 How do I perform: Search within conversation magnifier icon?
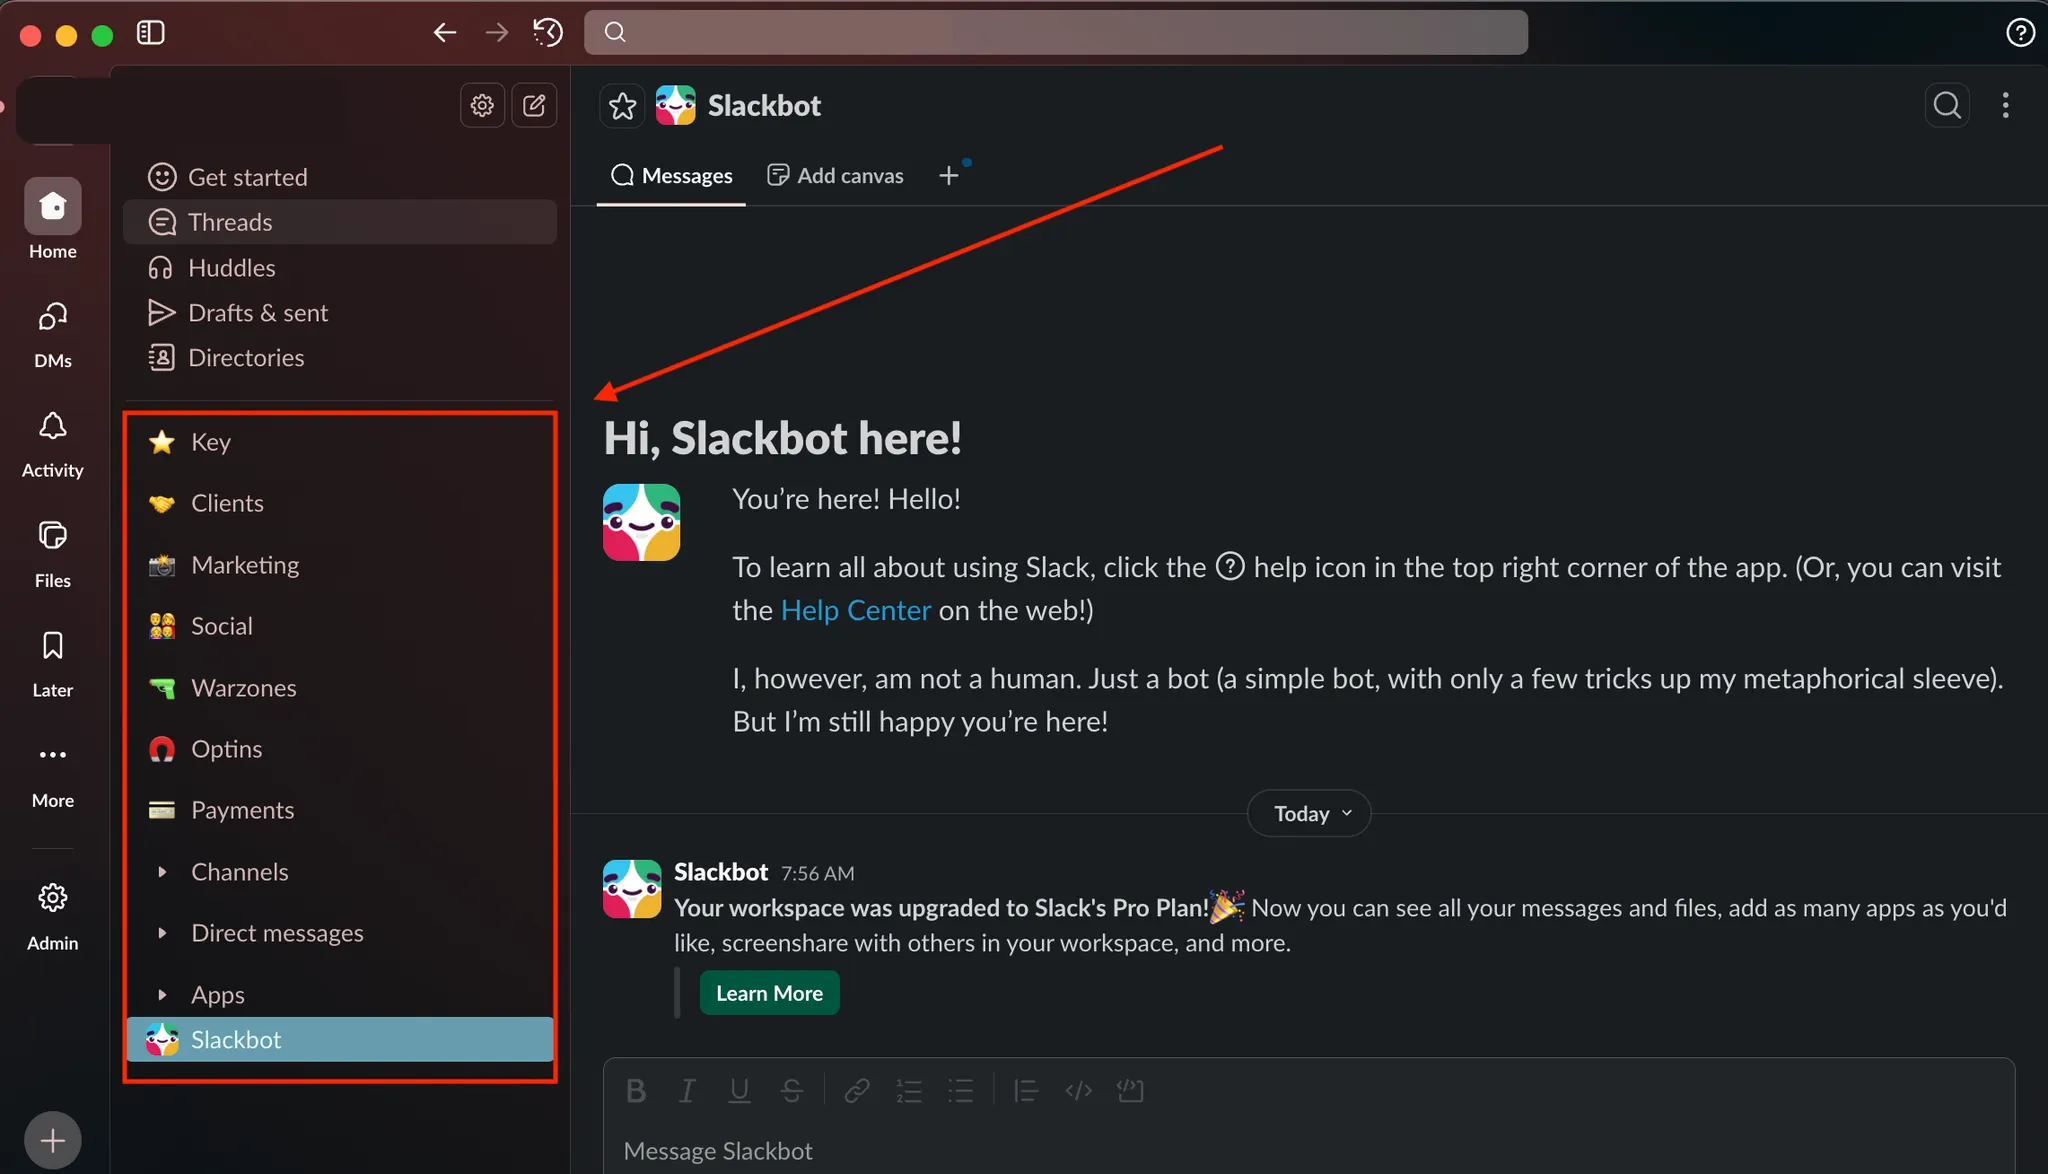pyautogui.click(x=1946, y=105)
